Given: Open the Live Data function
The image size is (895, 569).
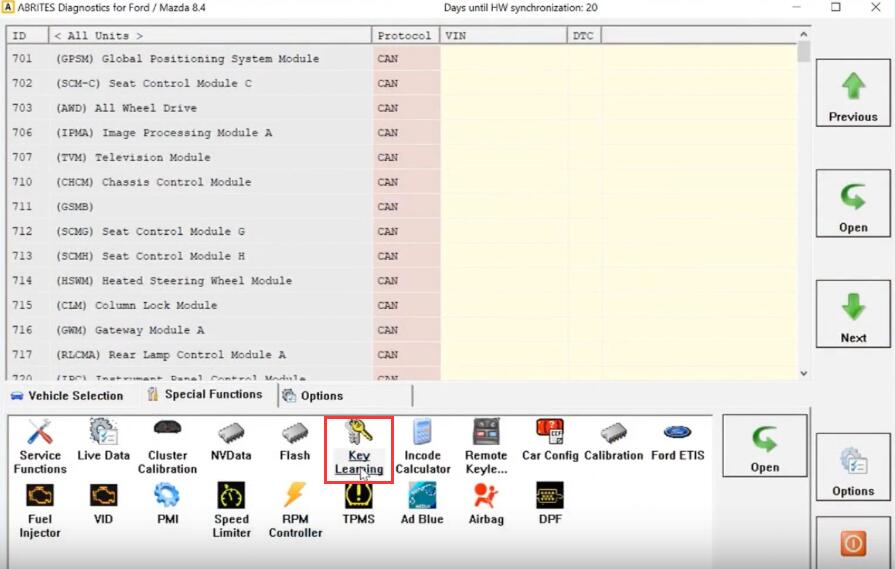Looking at the screenshot, I should click(x=104, y=440).
